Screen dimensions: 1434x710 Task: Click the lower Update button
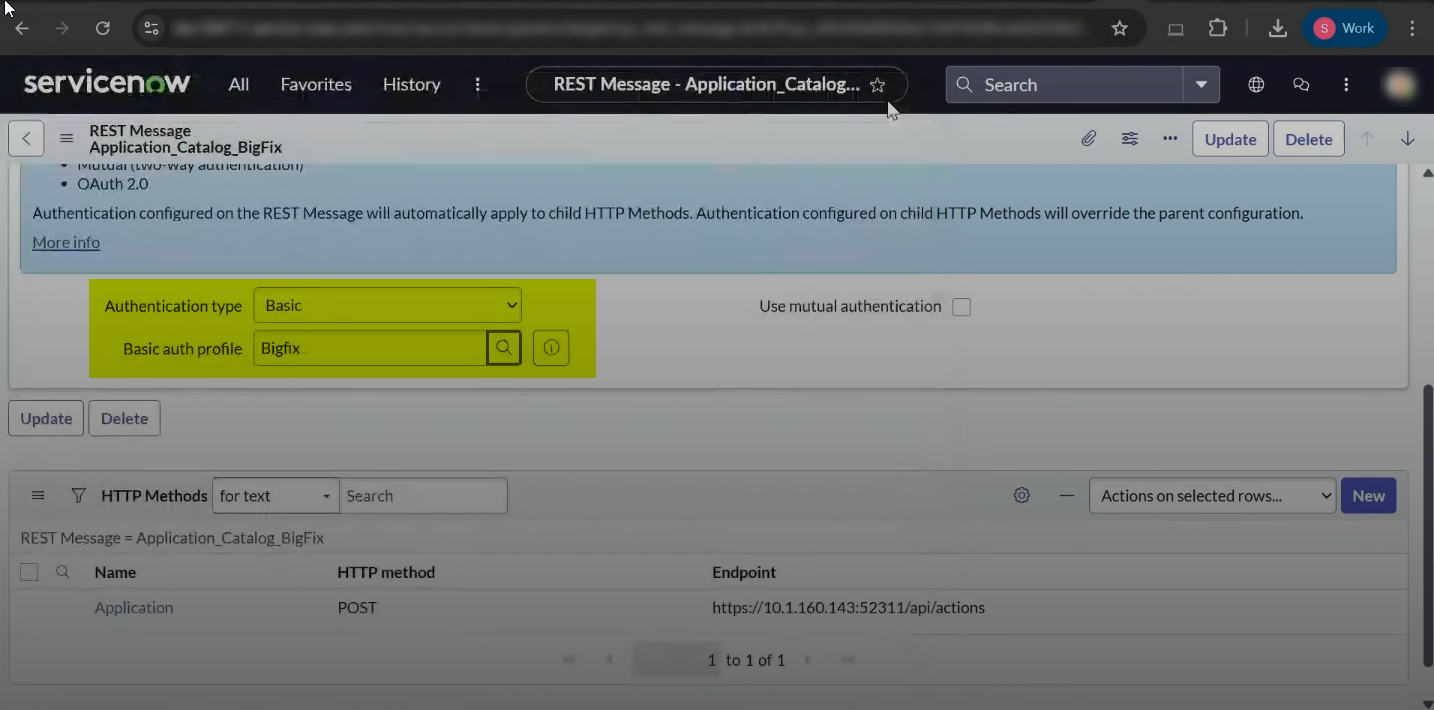click(46, 418)
